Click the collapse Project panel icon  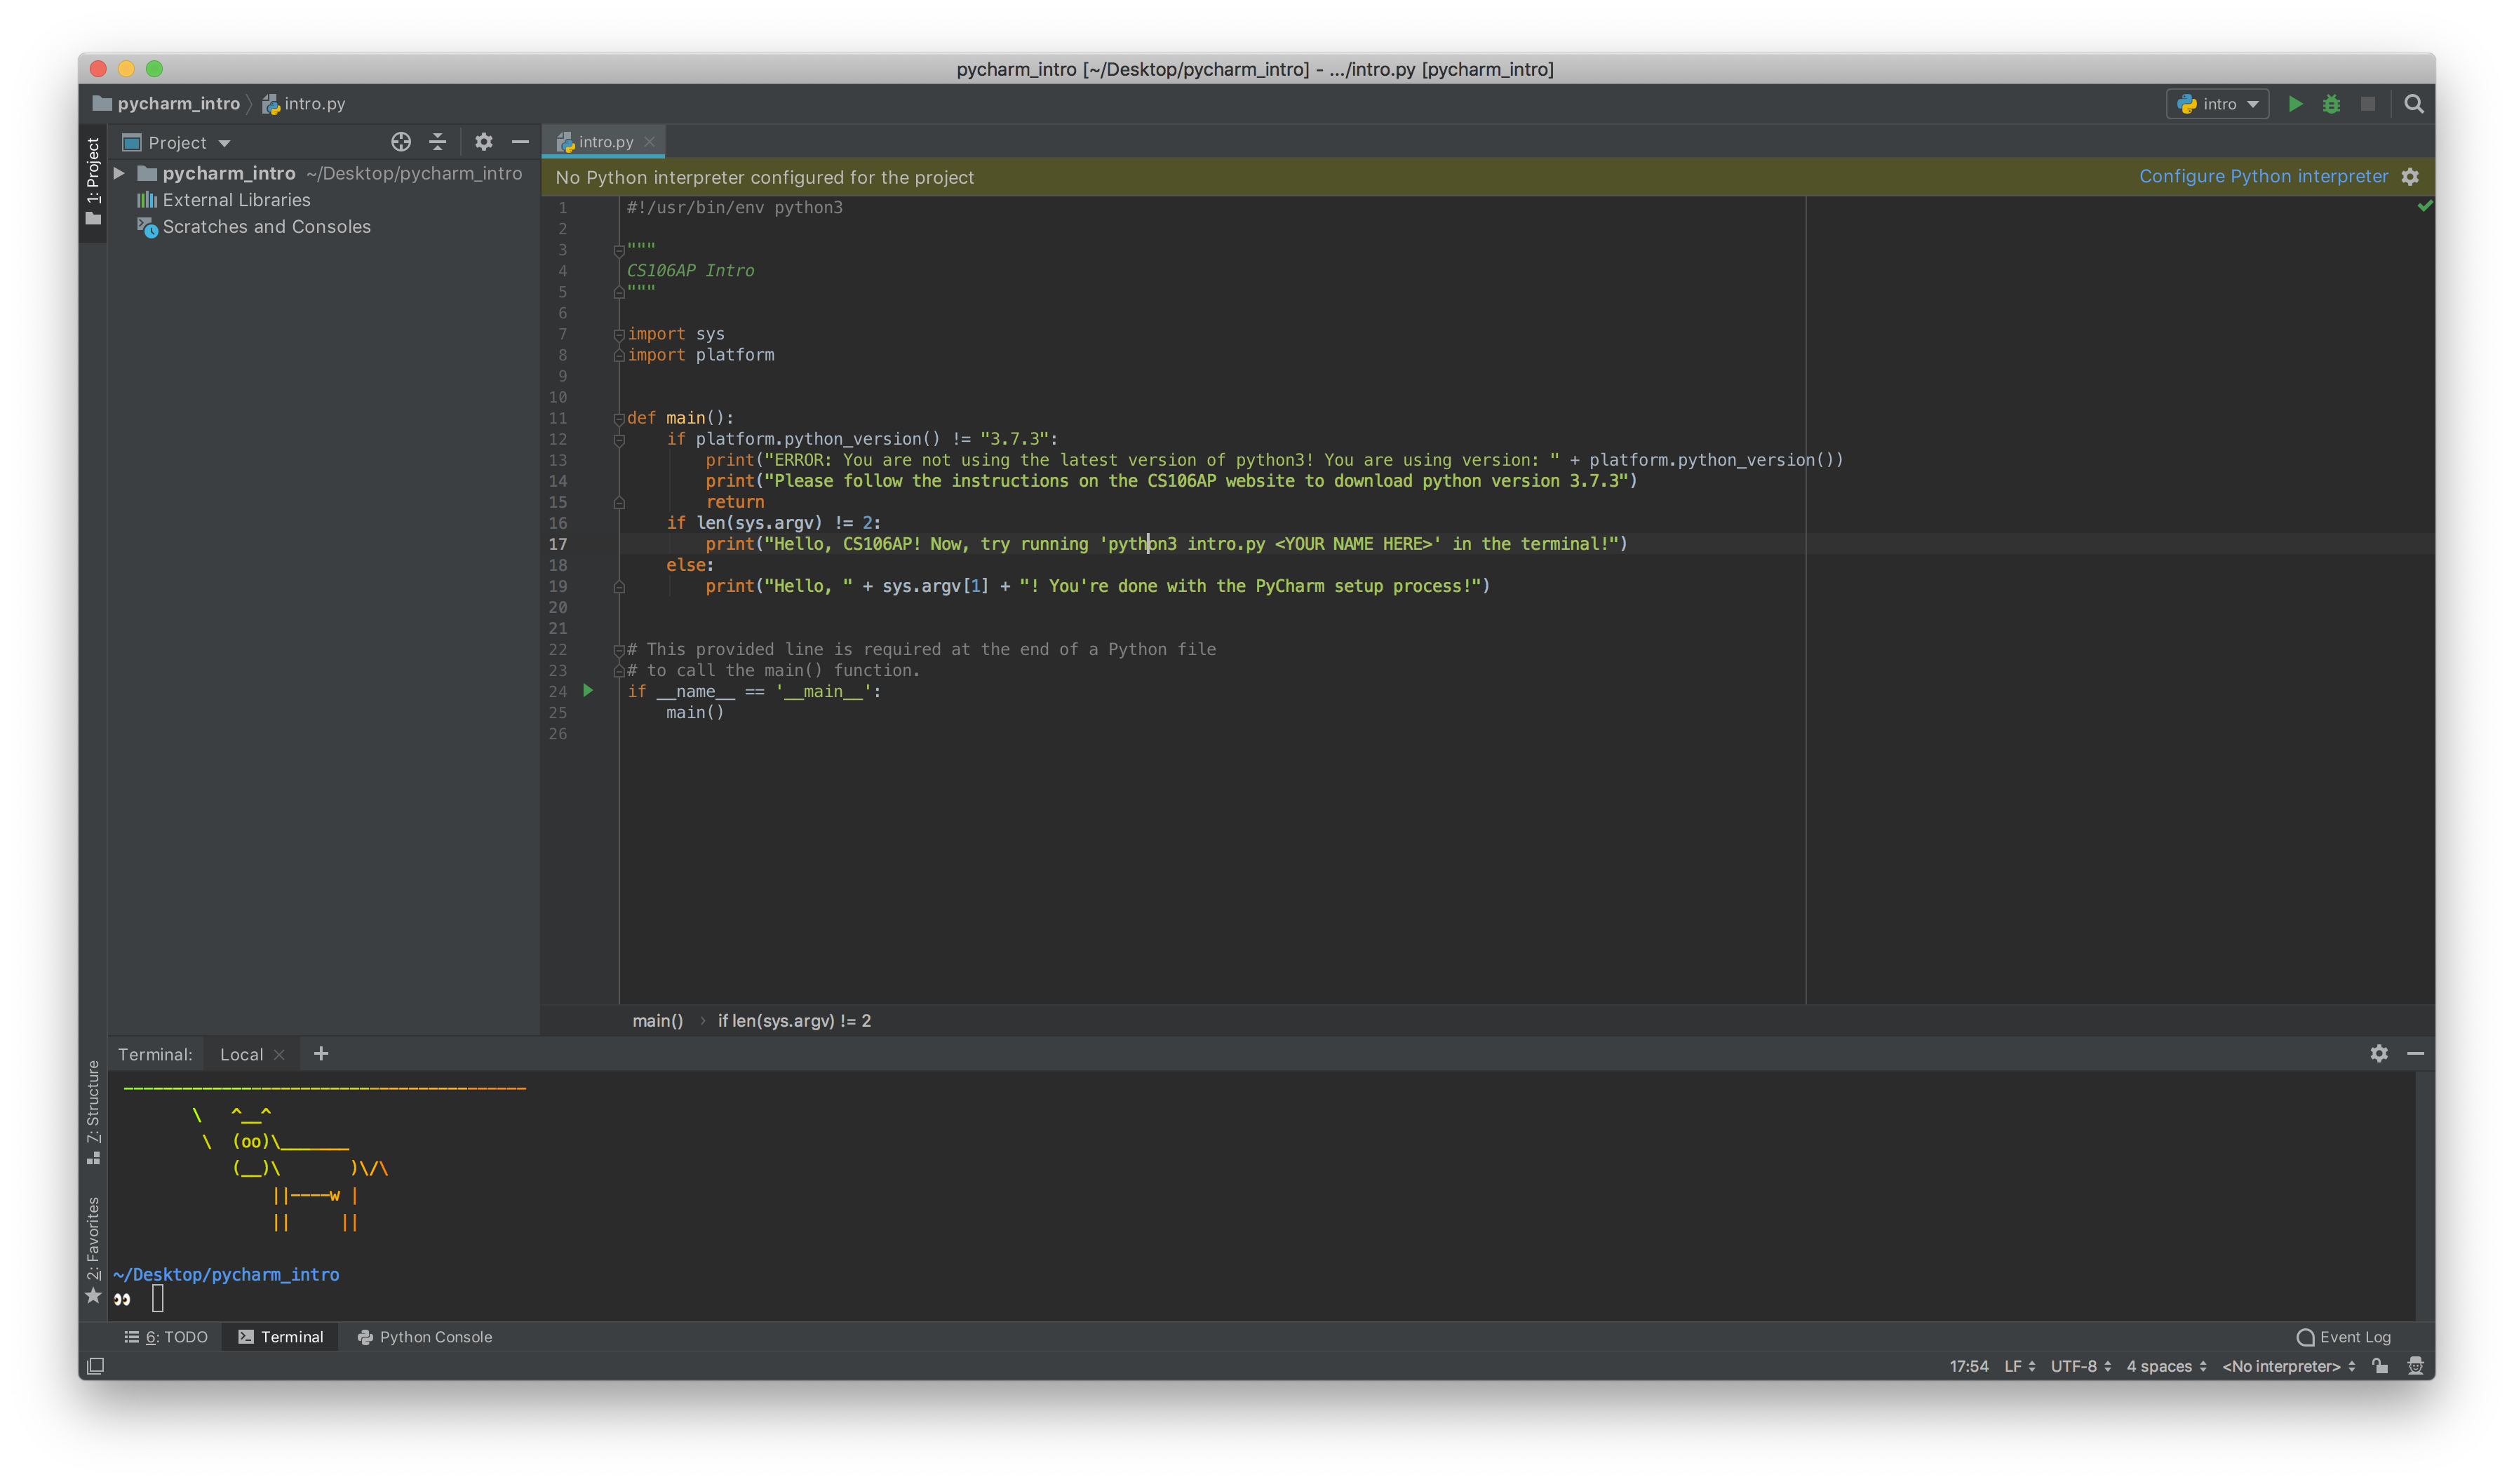(519, 142)
